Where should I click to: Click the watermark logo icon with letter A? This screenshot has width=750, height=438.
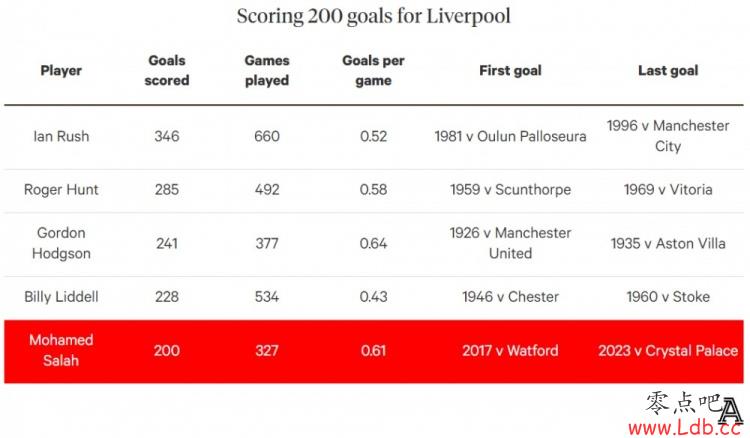click(730, 411)
